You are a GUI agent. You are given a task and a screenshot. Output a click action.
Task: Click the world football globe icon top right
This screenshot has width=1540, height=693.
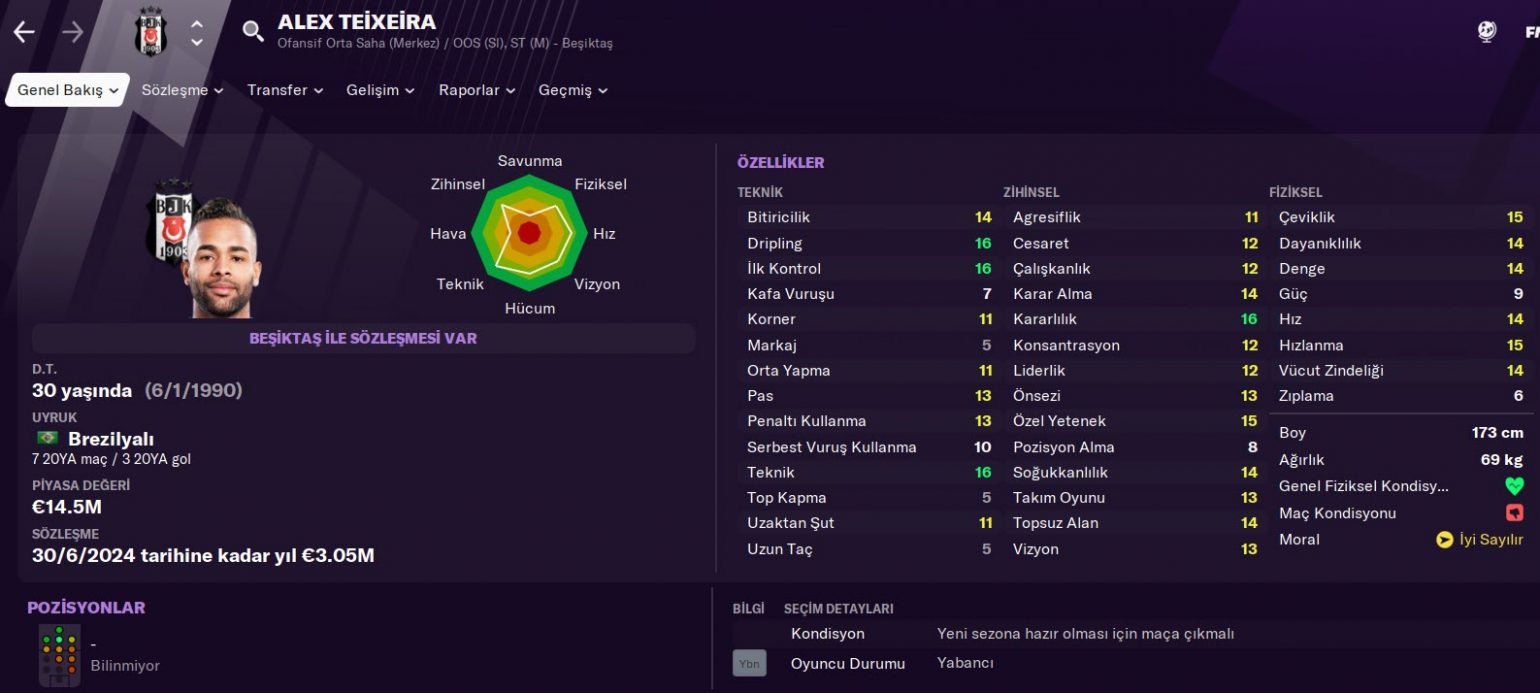point(1487,31)
